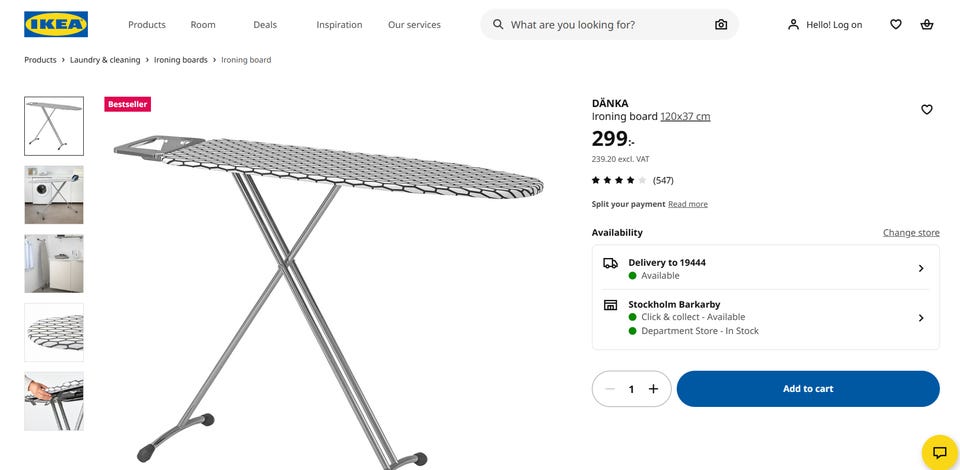The width and height of the screenshot is (960, 470).
Task: Open the Inspiration menu
Action: click(x=339, y=25)
